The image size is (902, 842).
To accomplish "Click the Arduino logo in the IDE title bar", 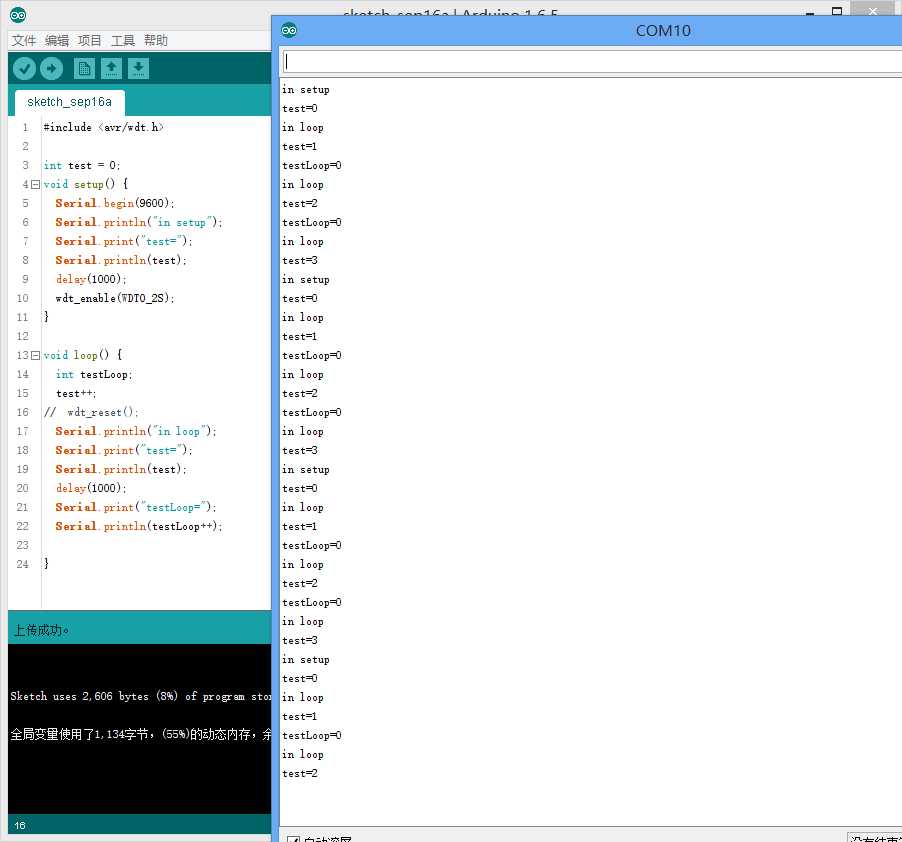I will (x=18, y=15).
